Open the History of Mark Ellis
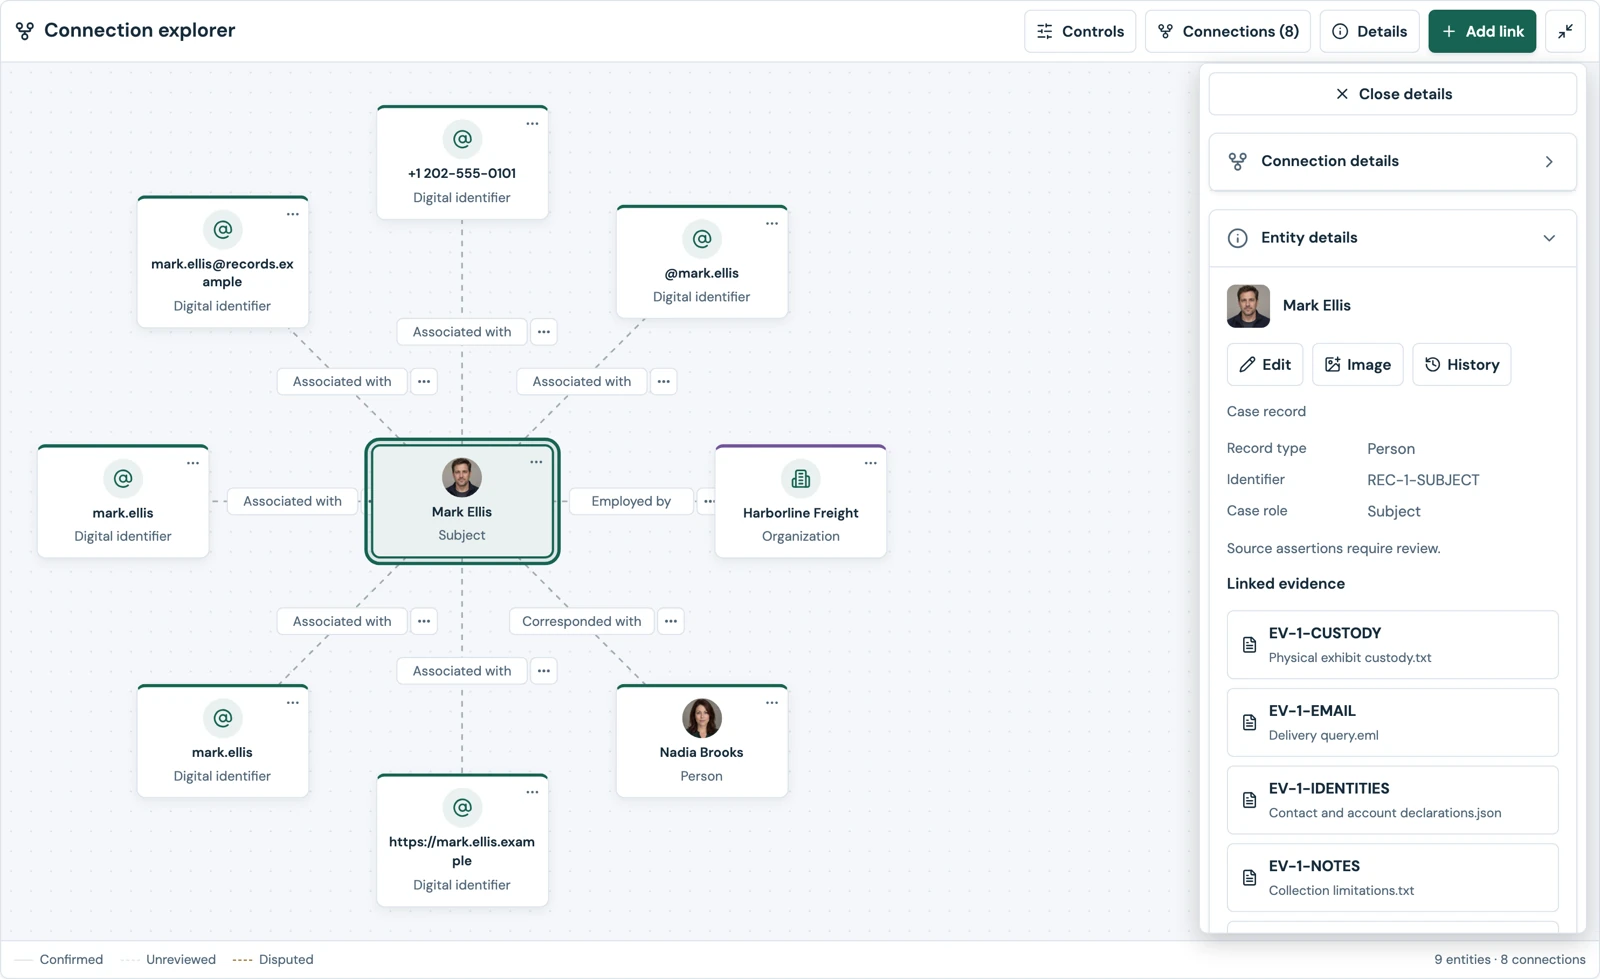Screen dimensions: 1600x979 (x=1462, y=365)
